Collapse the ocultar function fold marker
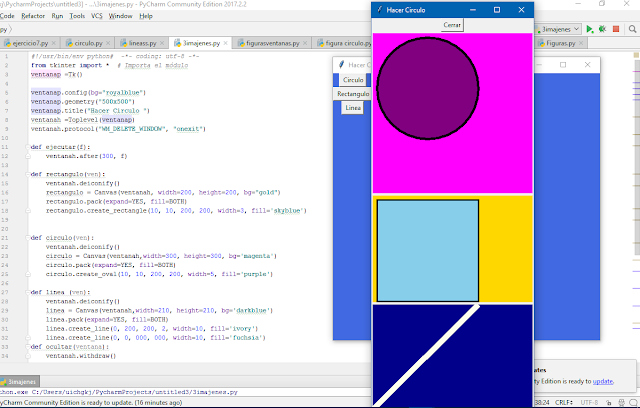 coord(28,347)
